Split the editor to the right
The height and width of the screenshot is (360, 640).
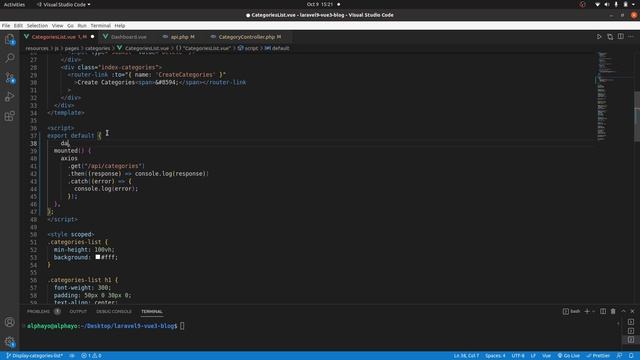click(620, 37)
